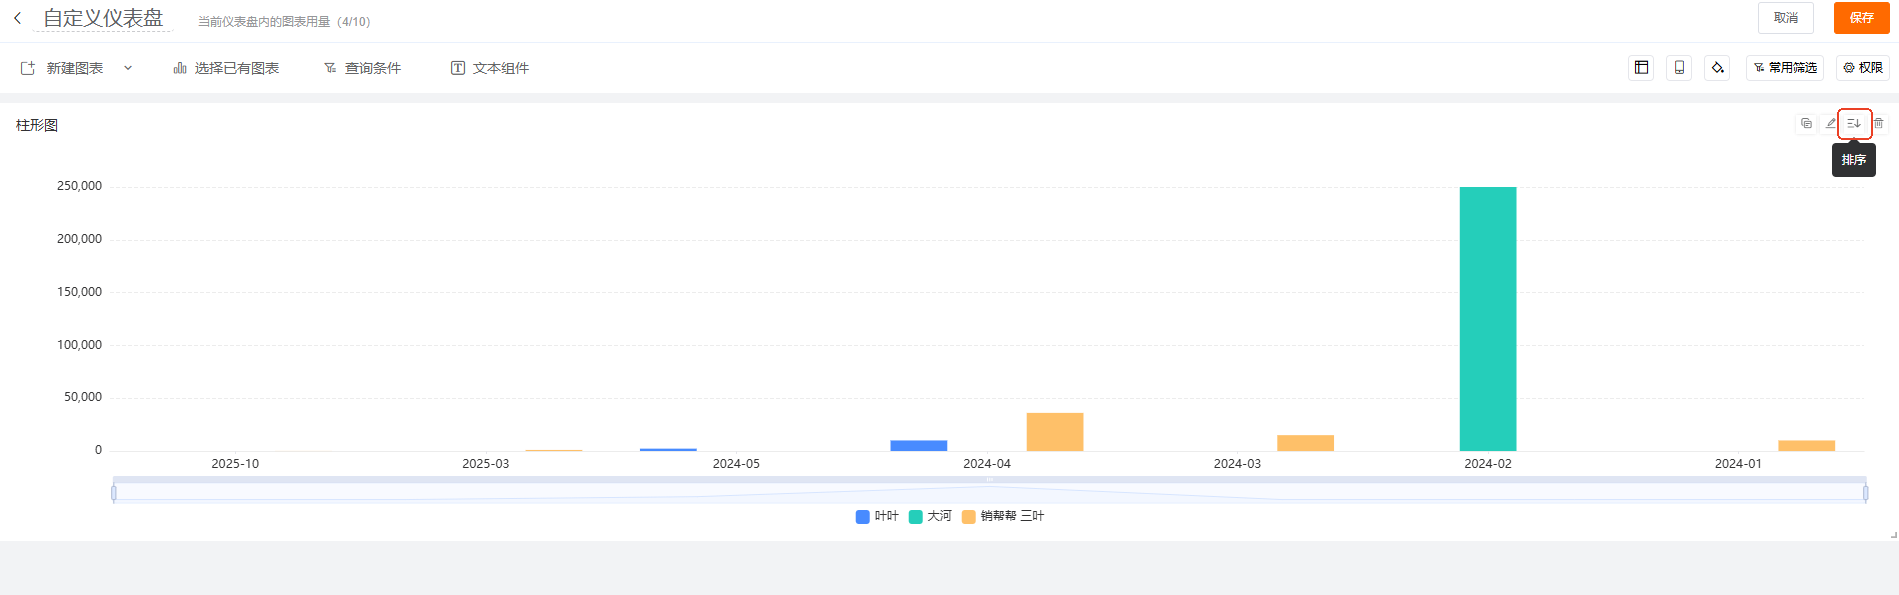Viewport: 1899px width, 595px height.
Task: Expand the 新建图表 dropdown arrow
Action: (128, 68)
